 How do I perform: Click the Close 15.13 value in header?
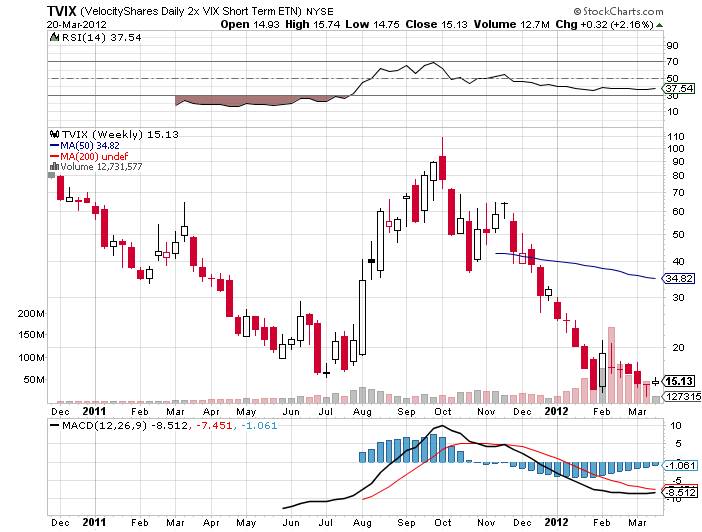pos(437,25)
